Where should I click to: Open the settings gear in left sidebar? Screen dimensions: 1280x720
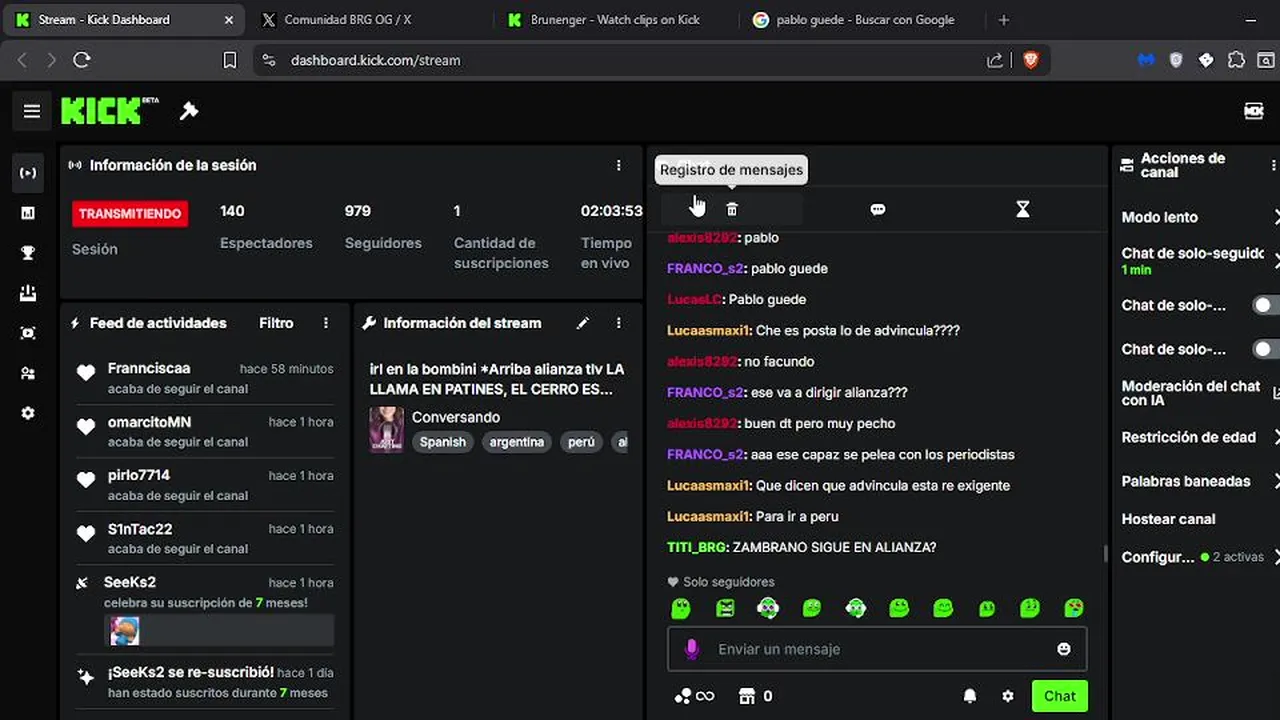coord(28,413)
